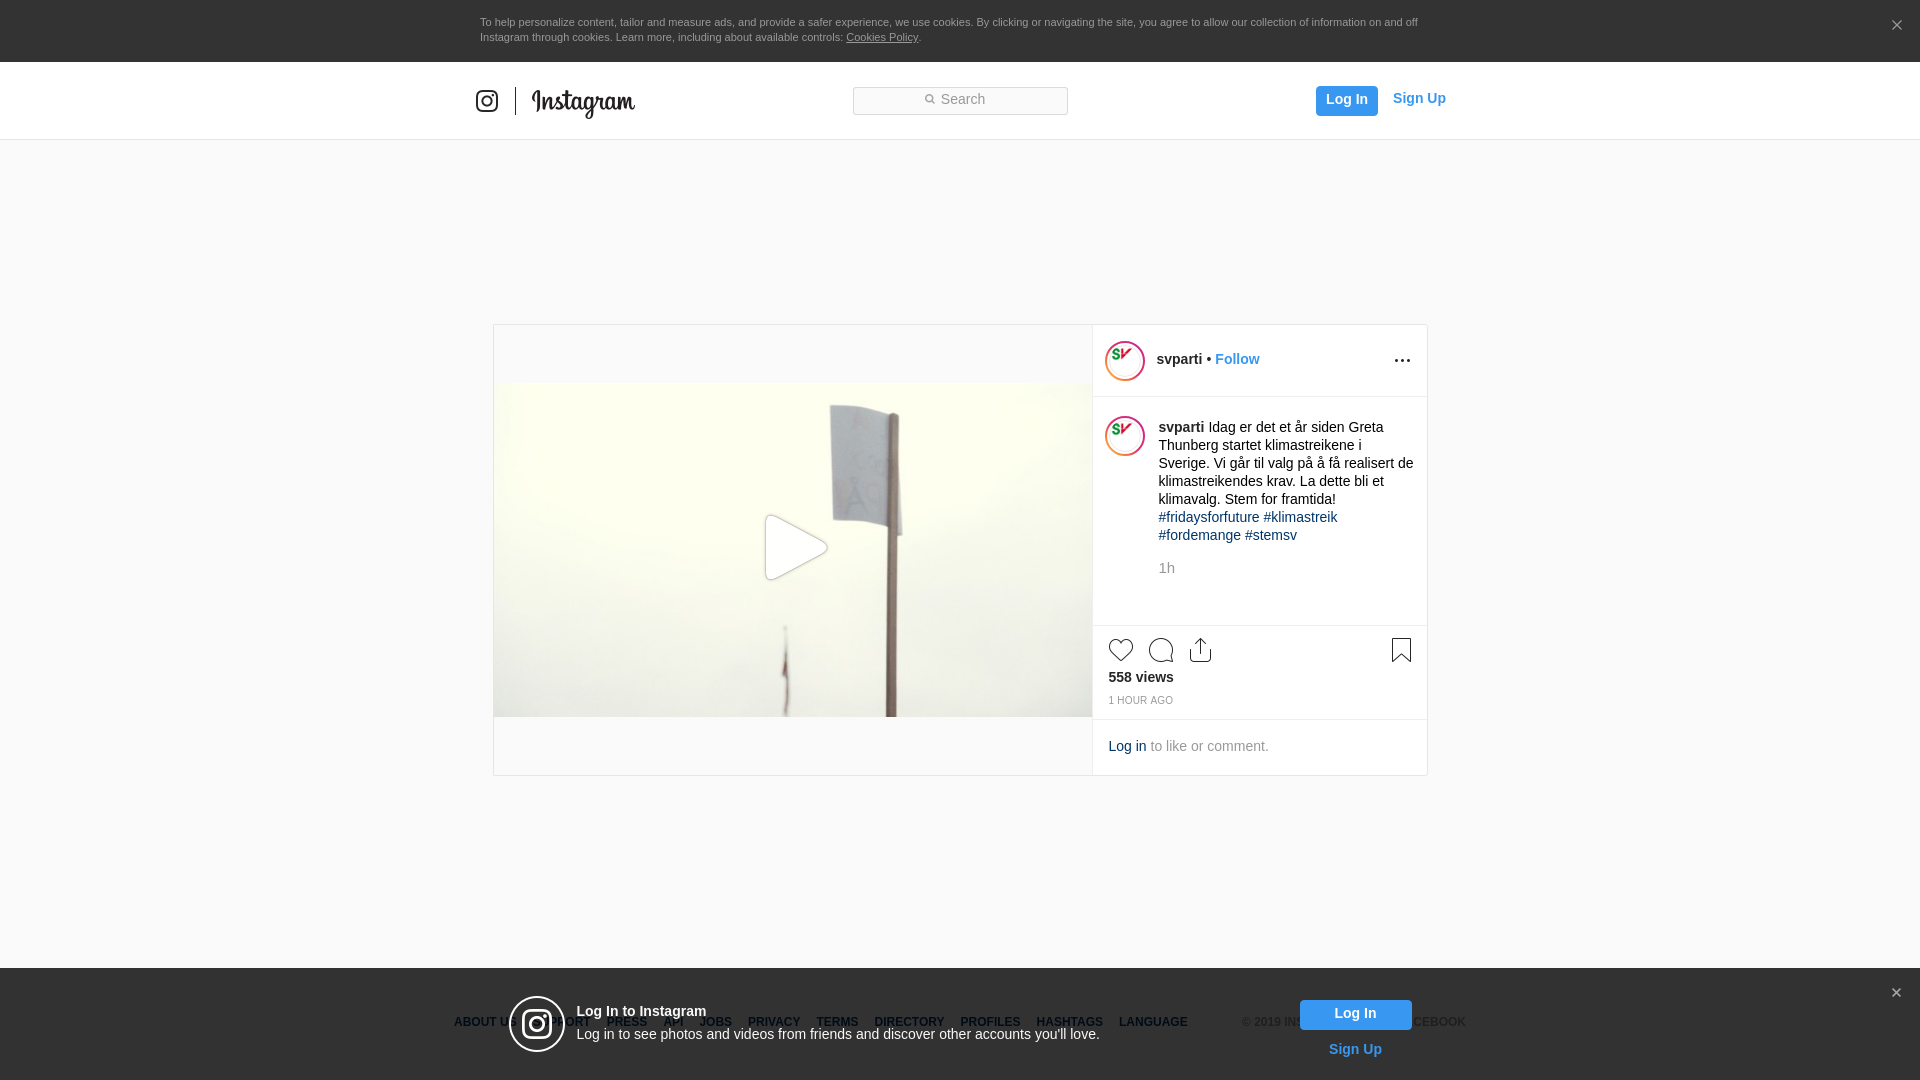Viewport: 1920px width, 1080px height.
Task: Open the DIRECTORY footer link
Action: [x=909, y=1022]
